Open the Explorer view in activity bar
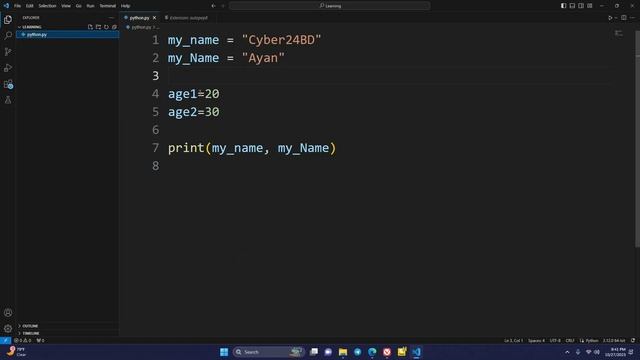Image resolution: width=640 pixels, height=360 pixels. pyautogui.click(x=8, y=20)
